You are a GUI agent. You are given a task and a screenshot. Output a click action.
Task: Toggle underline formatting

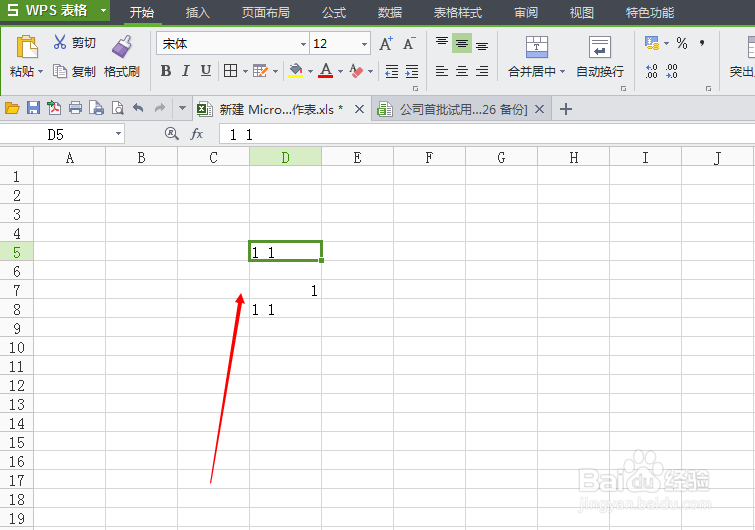click(x=206, y=71)
